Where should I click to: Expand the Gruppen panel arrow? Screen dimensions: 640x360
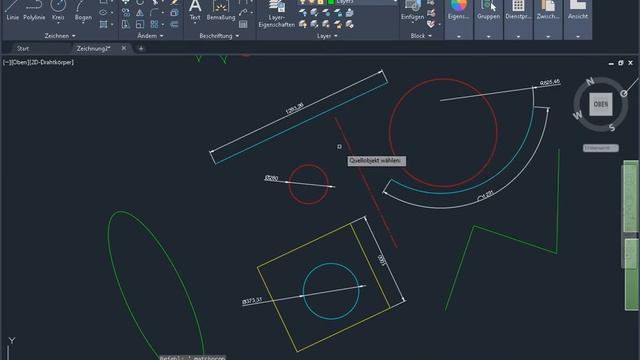[x=488, y=36]
